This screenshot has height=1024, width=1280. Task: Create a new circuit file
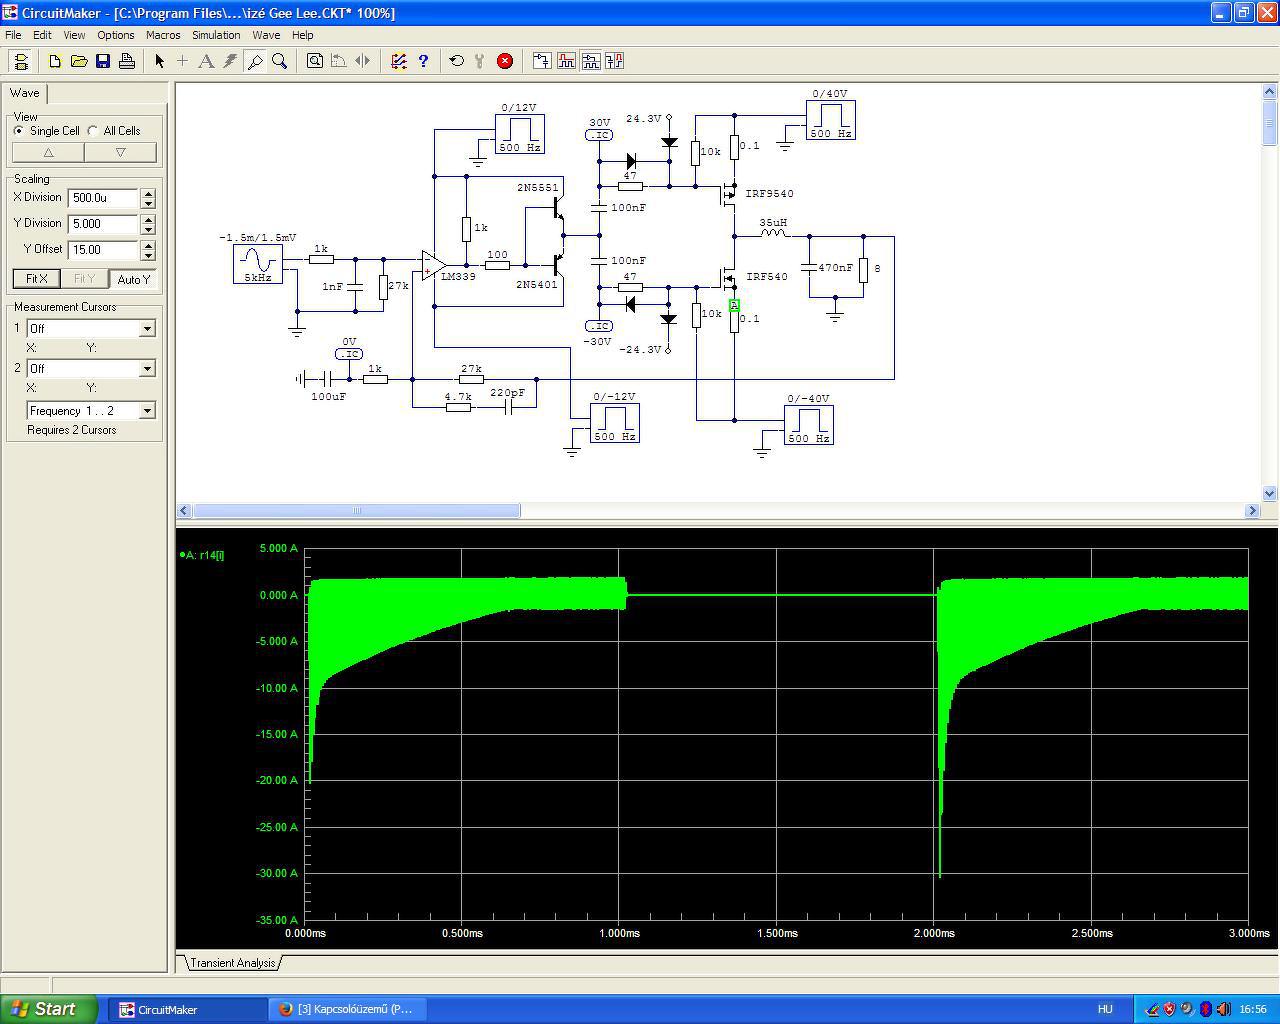coord(55,61)
